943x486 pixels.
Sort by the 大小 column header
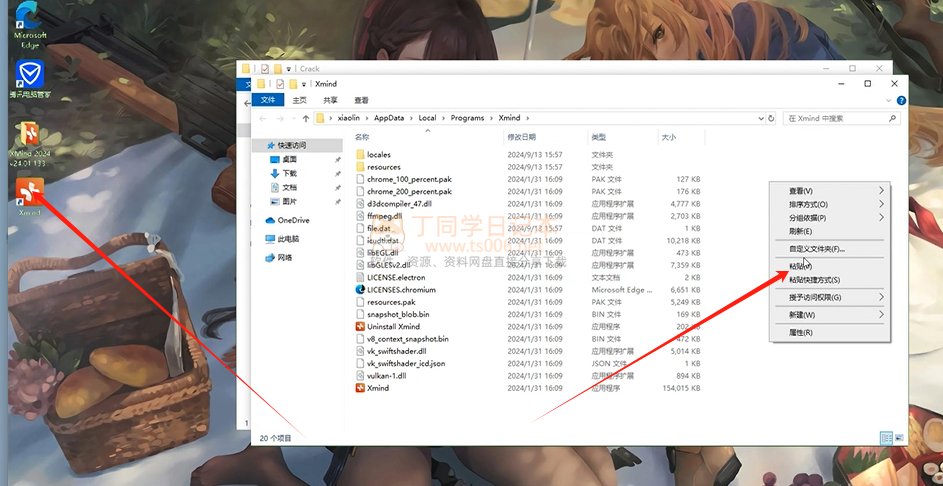[x=669, y=138]
